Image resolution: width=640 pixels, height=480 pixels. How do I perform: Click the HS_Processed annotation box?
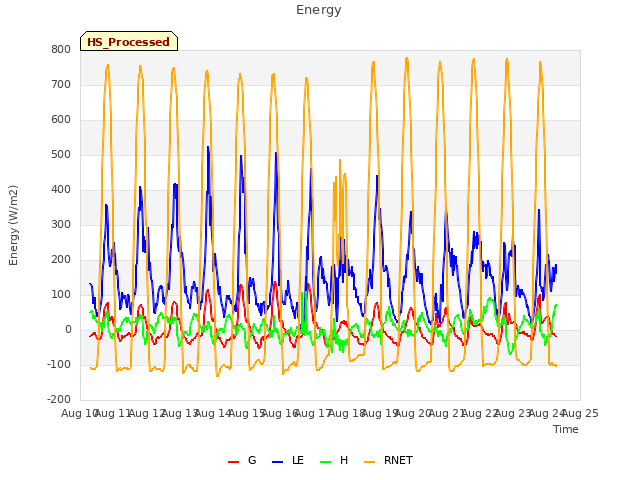129,41
